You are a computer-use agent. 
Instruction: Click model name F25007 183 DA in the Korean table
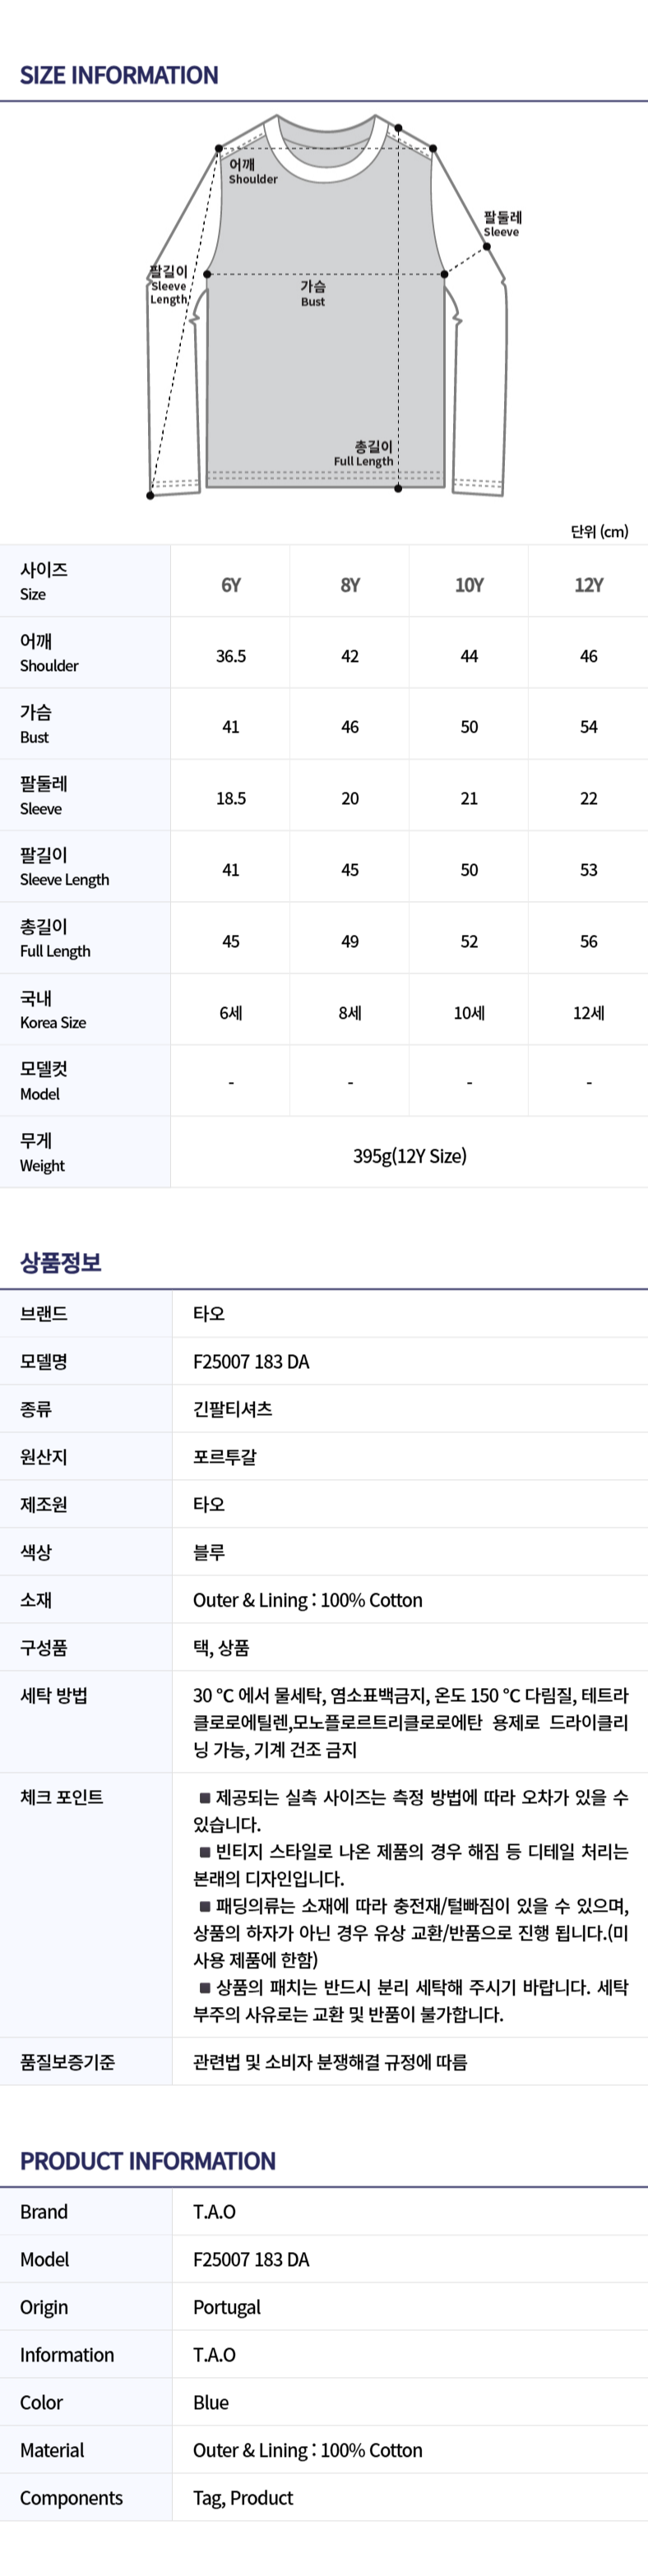click(x=251, y=1361)
